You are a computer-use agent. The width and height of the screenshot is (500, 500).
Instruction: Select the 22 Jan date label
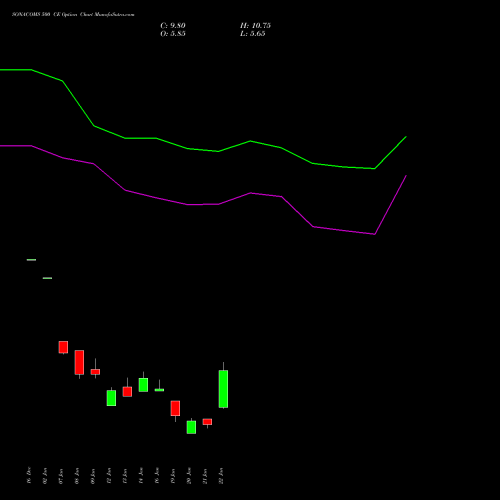[x=221, y=476]
